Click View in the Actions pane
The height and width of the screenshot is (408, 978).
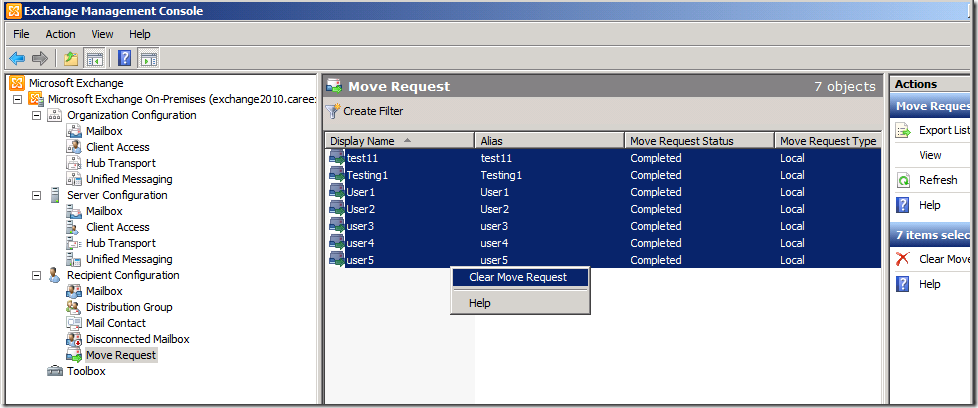[931, 155]
